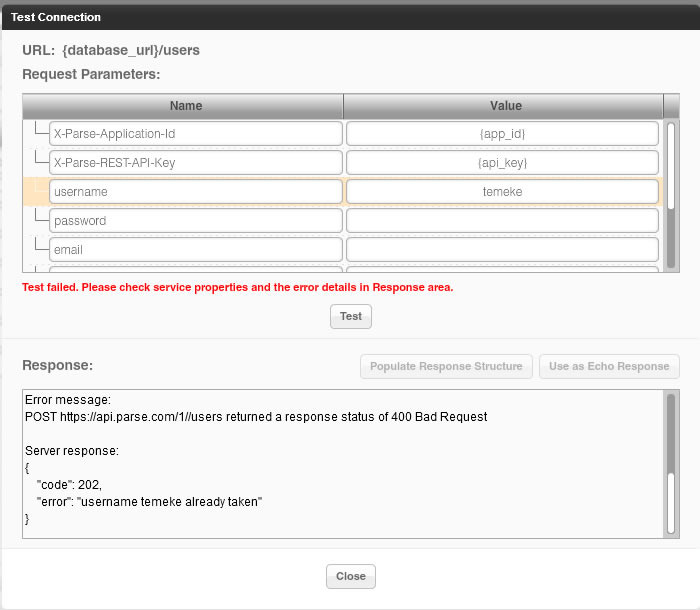Click Populate Response Structure button
The height and width of the screenshot is (610, 700).
[x=446, y=366]
